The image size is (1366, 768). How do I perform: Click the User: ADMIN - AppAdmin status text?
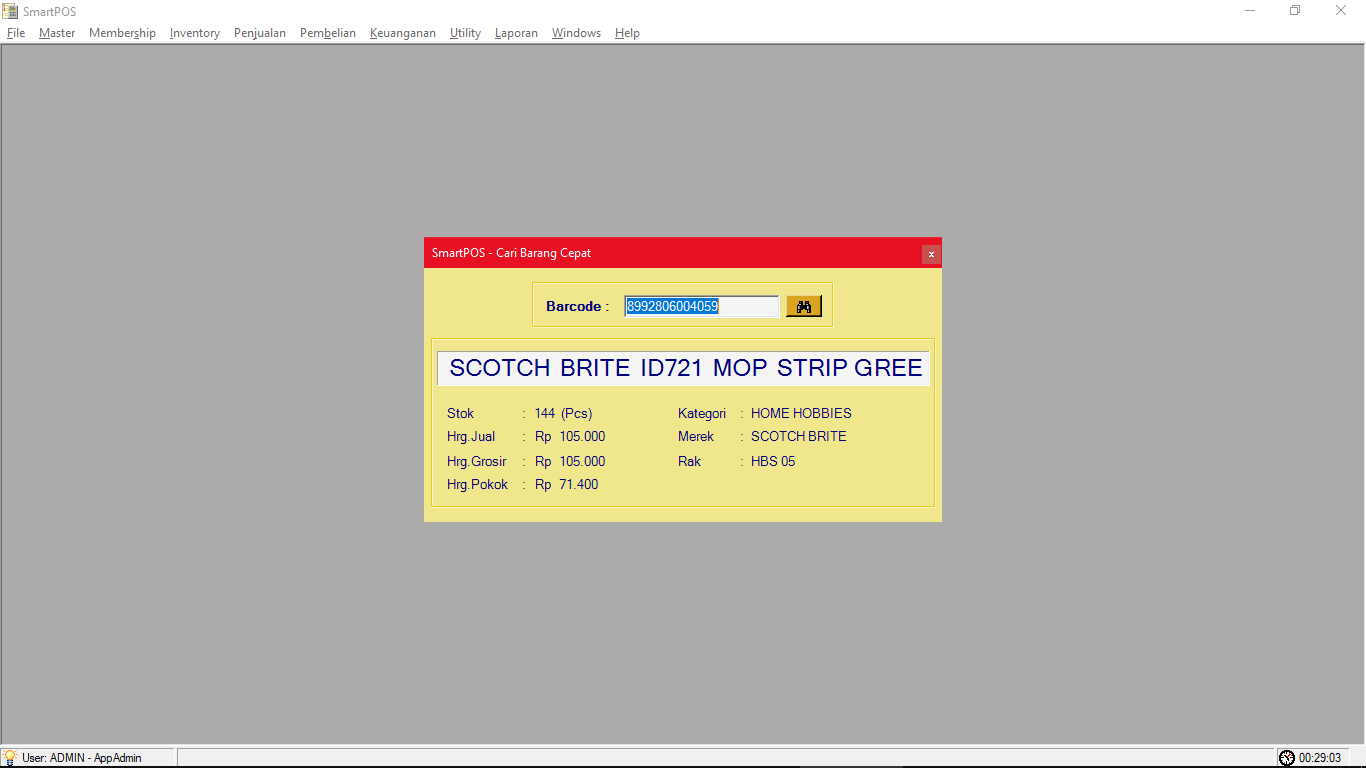click(82, 758)
